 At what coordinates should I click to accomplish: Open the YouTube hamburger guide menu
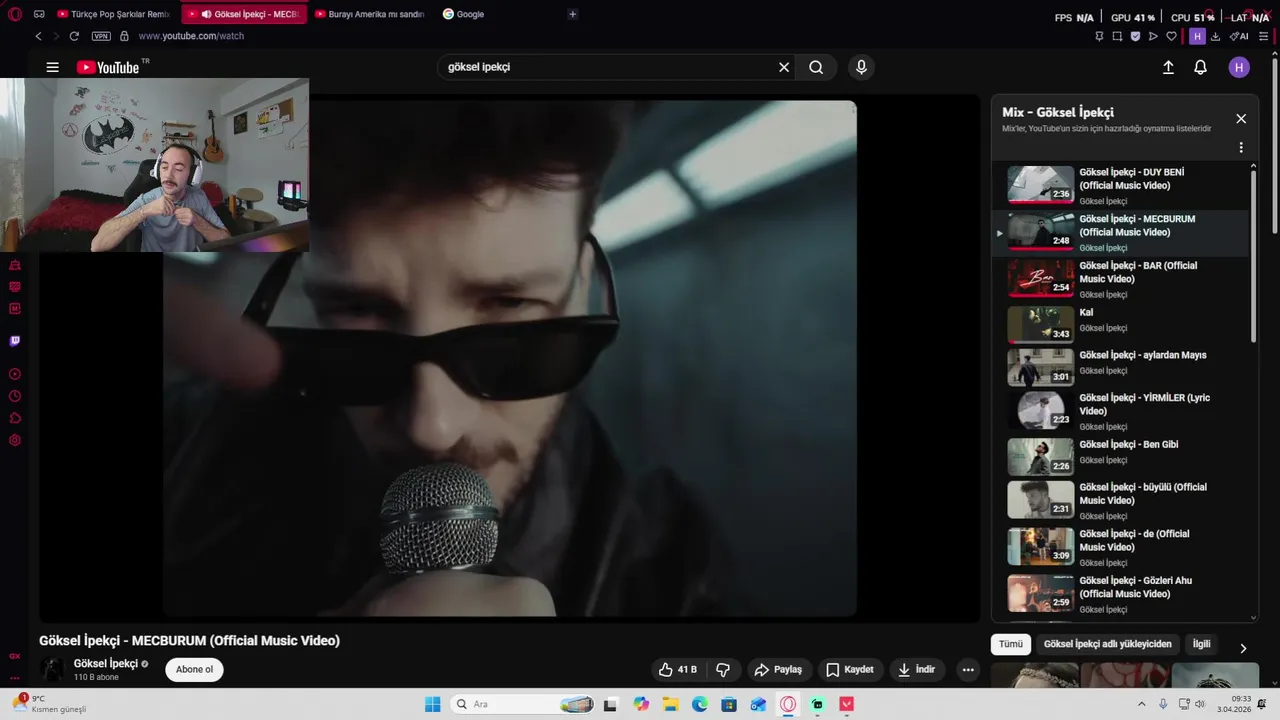coord(52,67)
